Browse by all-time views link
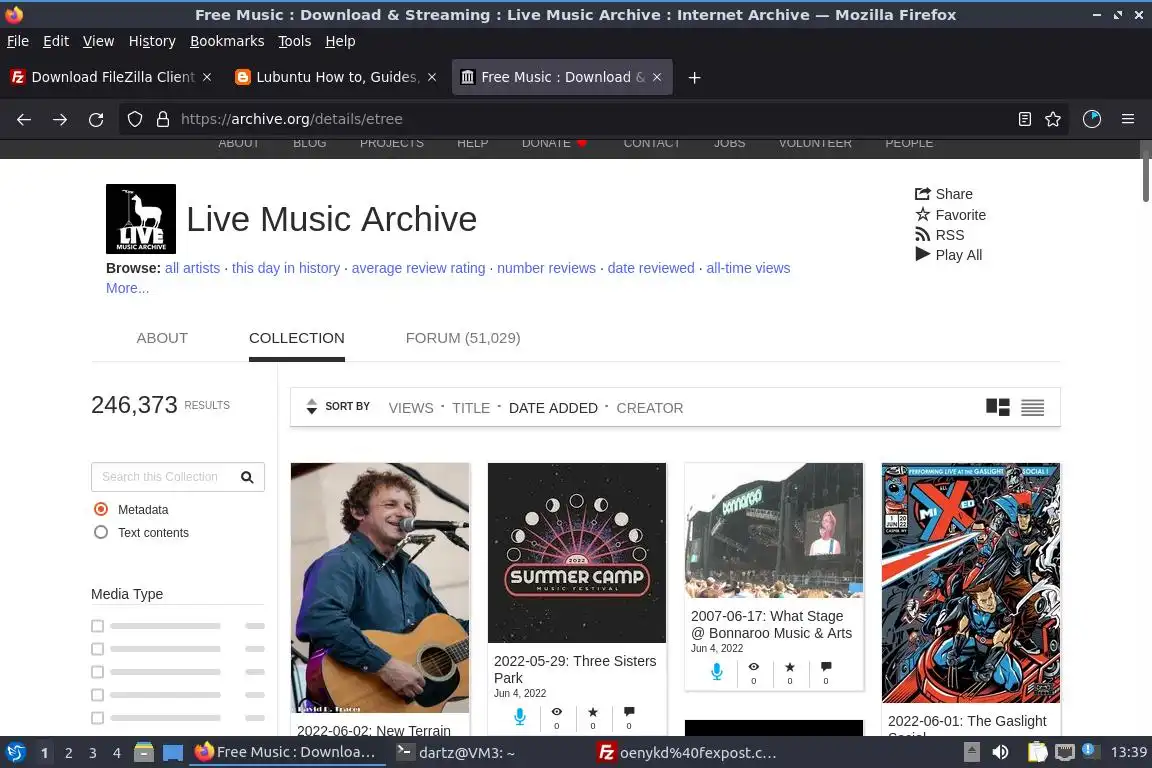 748,268
